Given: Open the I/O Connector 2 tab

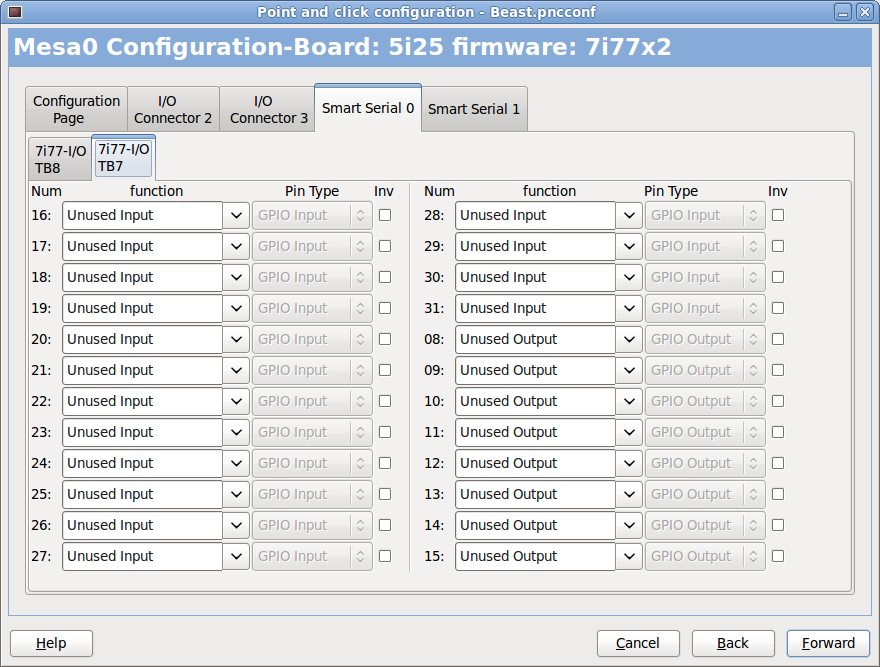Looking at the screenshot, I should click(x=173, y=109).
